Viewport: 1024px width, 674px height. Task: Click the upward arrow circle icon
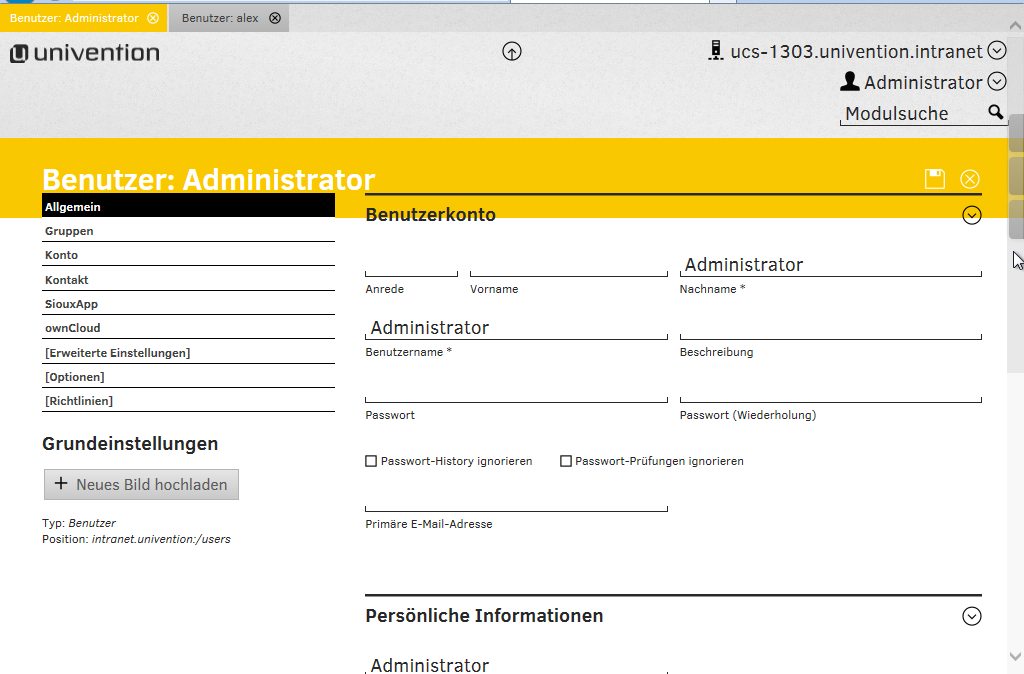pyautogui.click(x=512, y=52)
